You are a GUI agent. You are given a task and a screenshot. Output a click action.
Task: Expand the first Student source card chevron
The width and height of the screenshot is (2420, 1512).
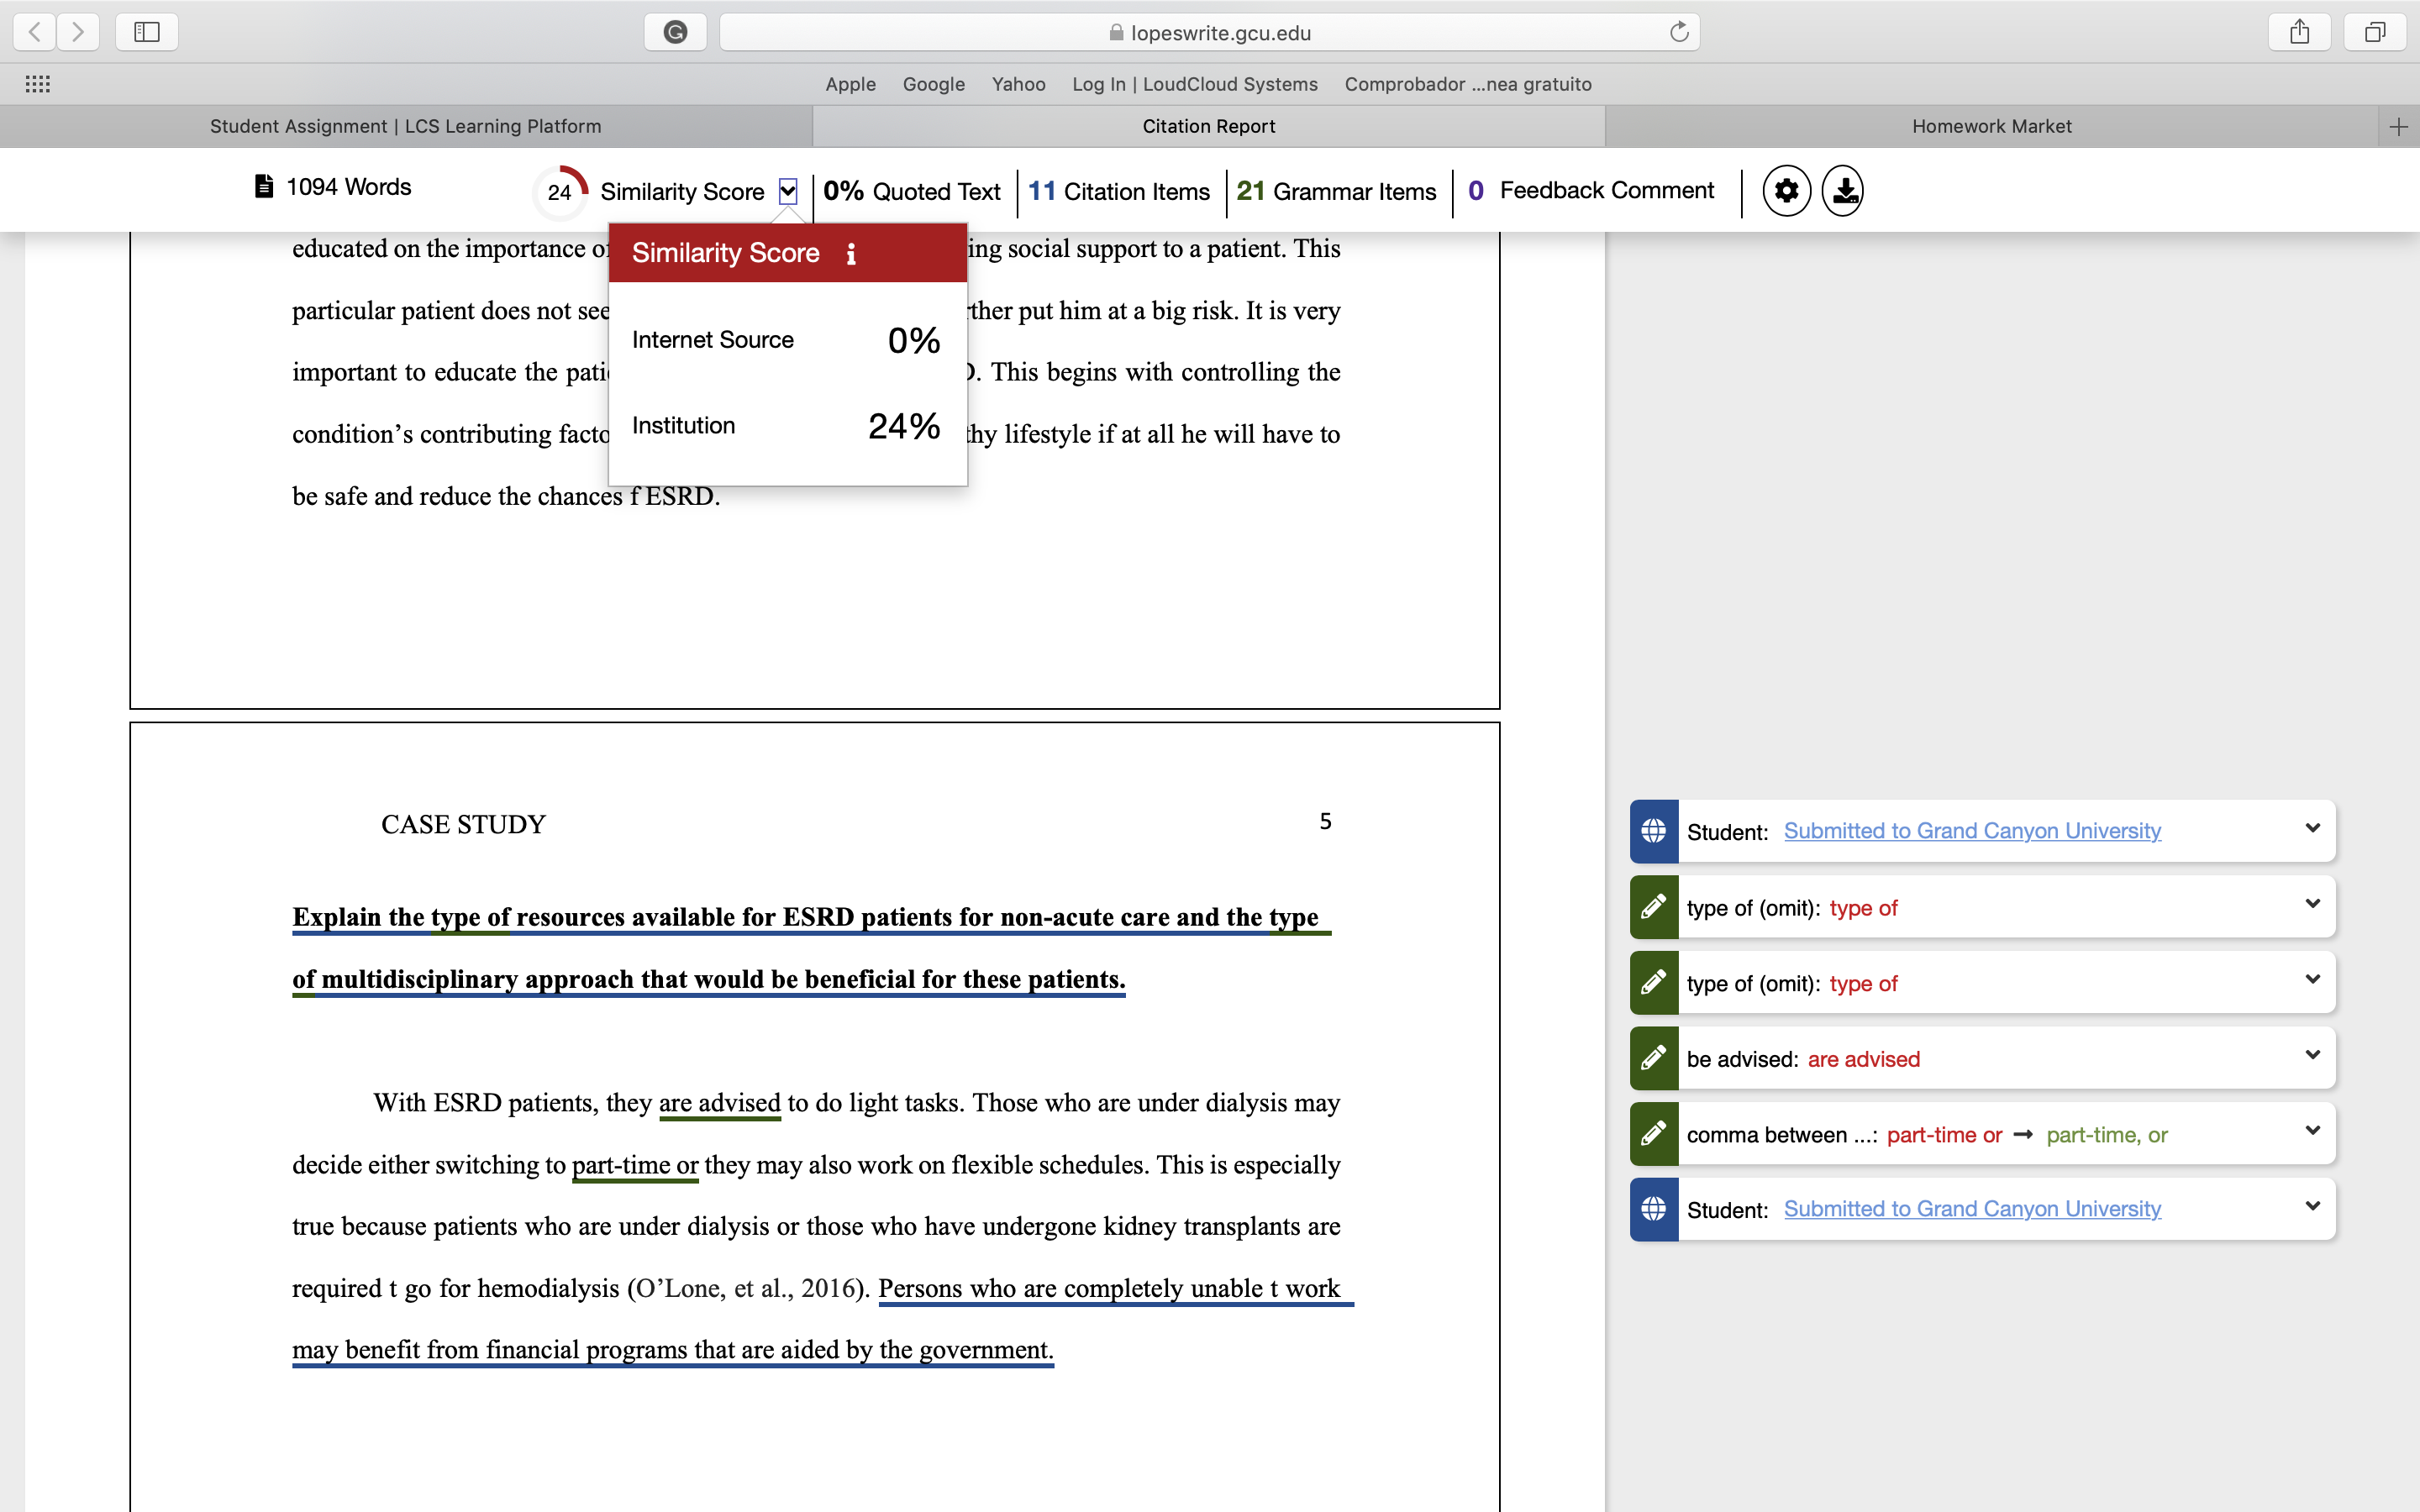coord(2312,828)
